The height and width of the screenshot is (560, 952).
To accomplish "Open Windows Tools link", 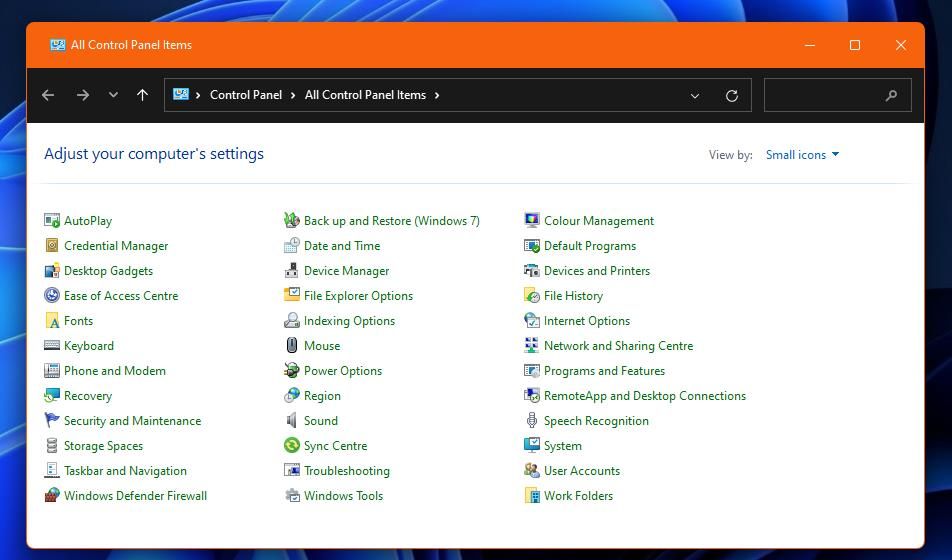I will point(344,496).
